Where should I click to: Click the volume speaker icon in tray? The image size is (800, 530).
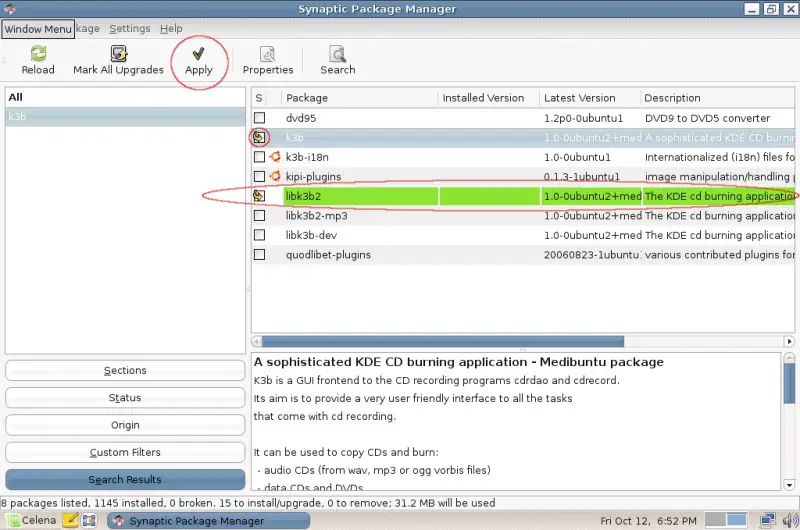(790, 520)
